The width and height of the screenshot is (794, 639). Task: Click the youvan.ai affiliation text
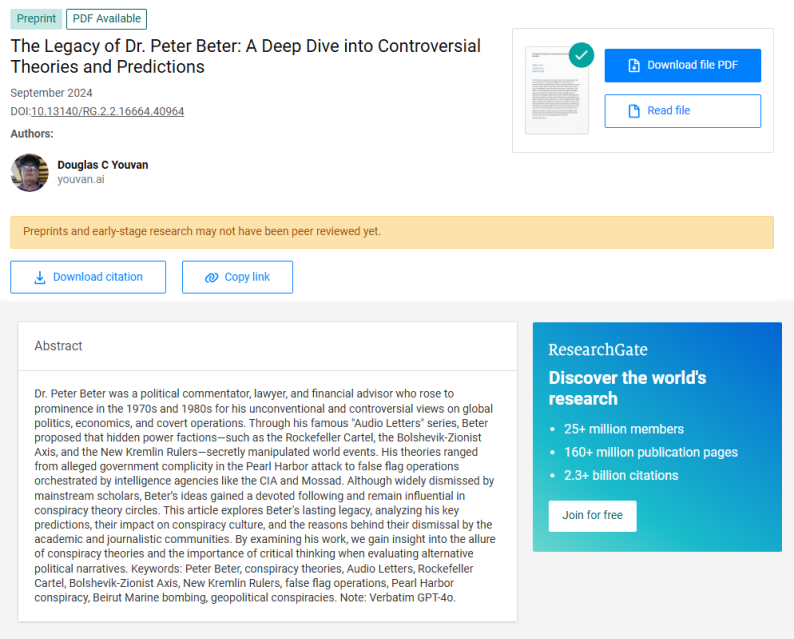pos(81,180)
